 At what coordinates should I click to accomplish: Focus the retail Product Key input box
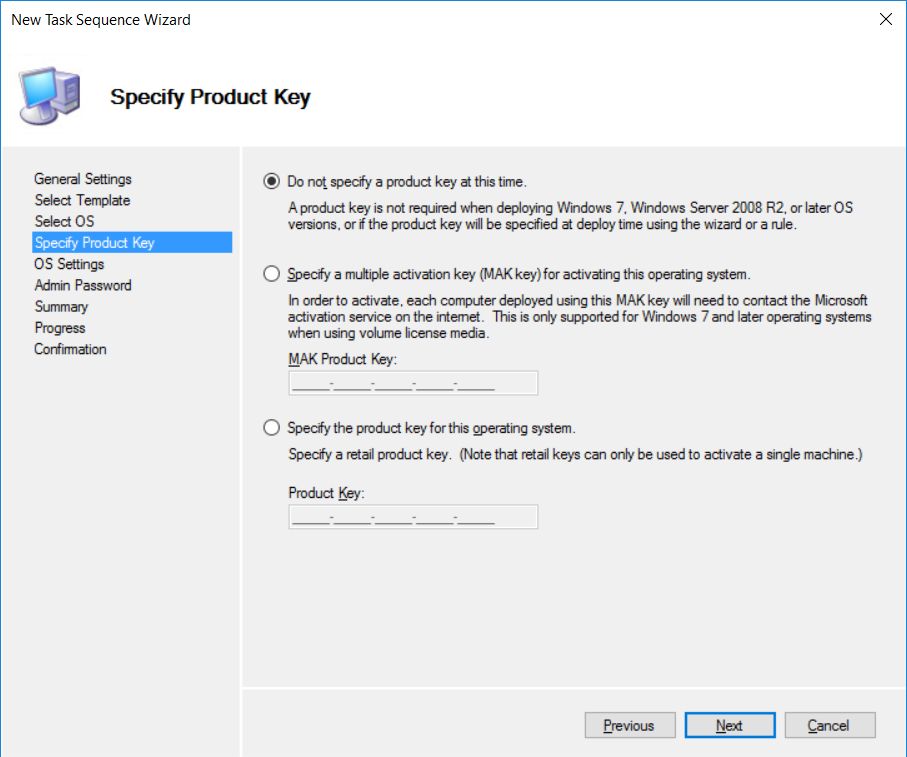[413, 516]
